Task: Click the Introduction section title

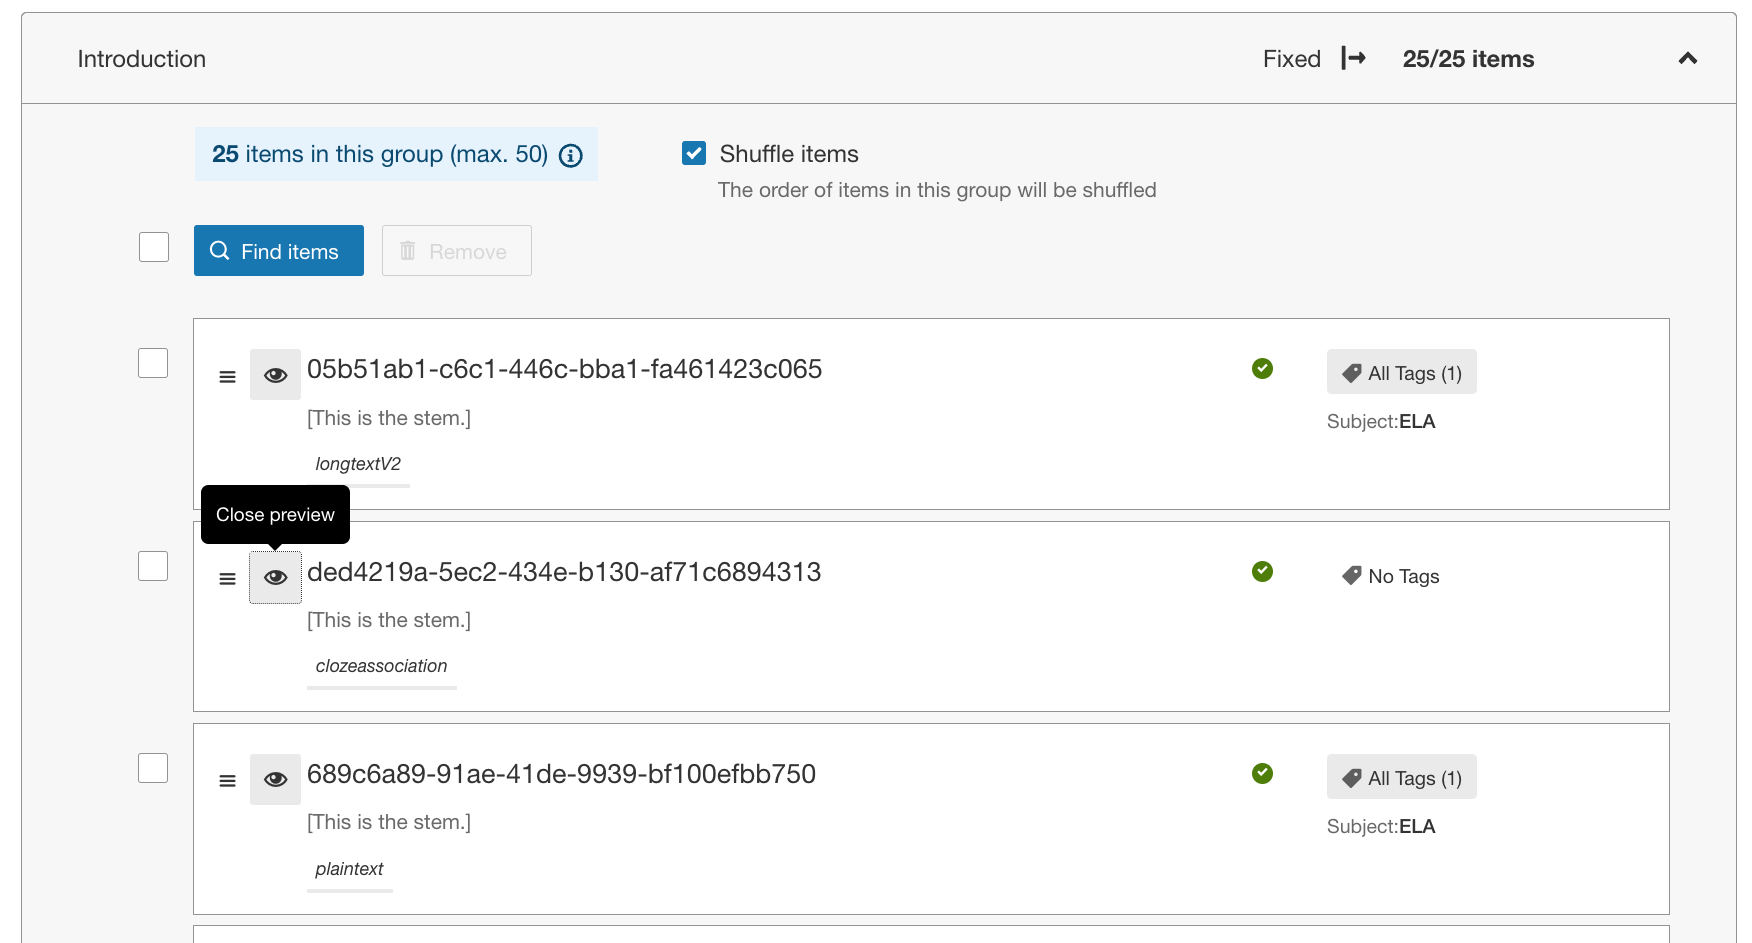Action: pos(142,59)
